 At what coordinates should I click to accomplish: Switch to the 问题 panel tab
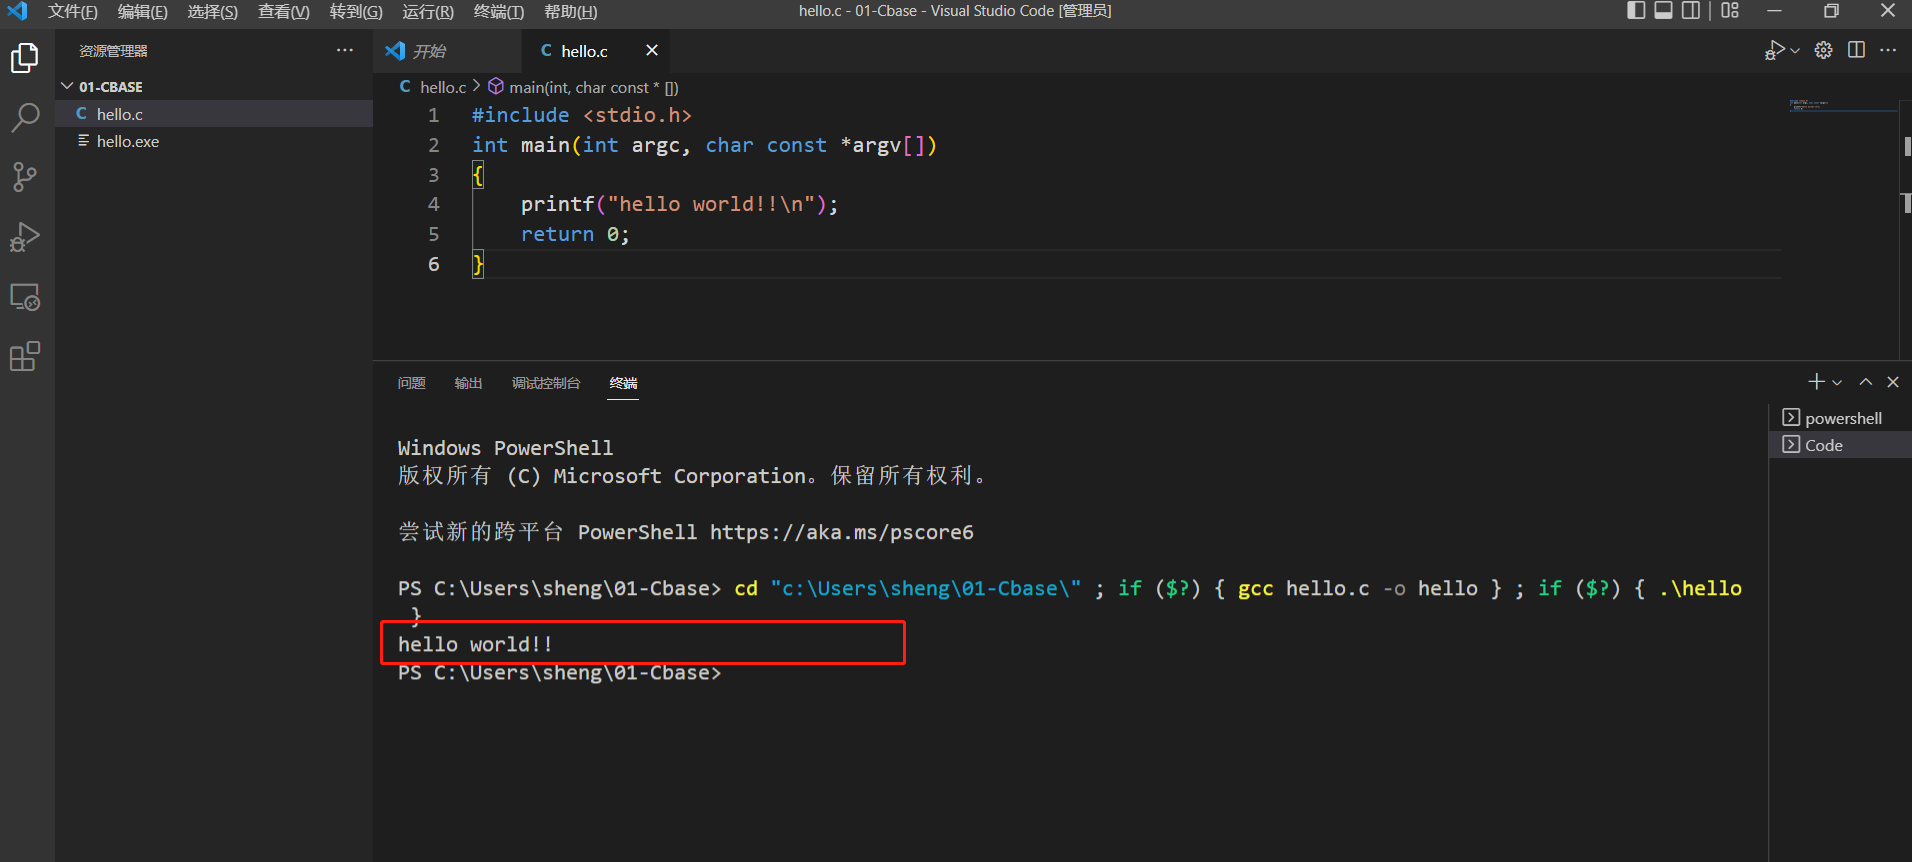click(411, 383)
